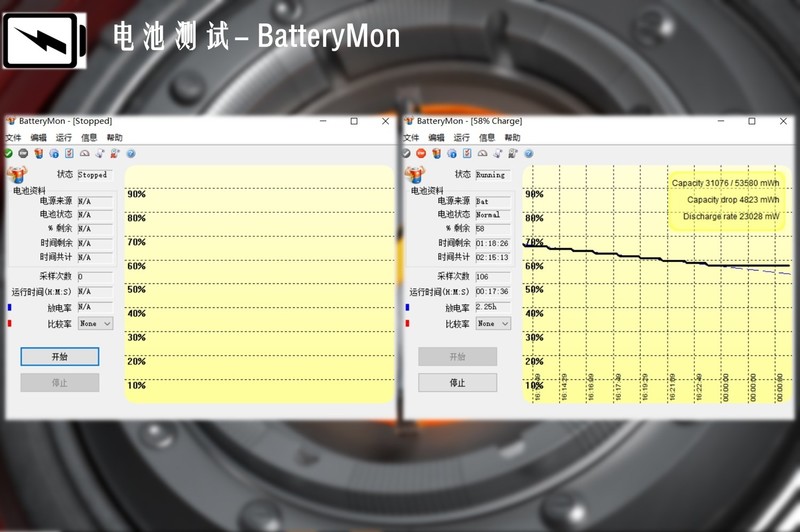Click battery information icon in 58% Charge window
The image size is (800, 532).
[437, 153]
